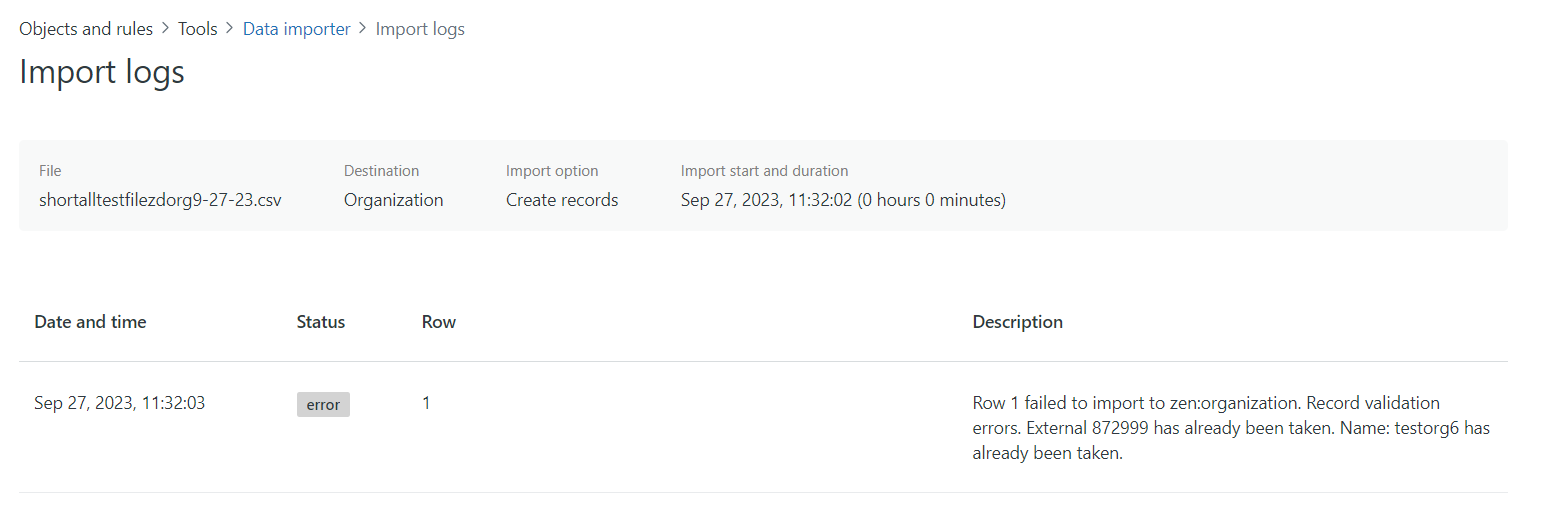Click chevron after Objects and rules
This screenshot has width=1550, height=515.
166,29
